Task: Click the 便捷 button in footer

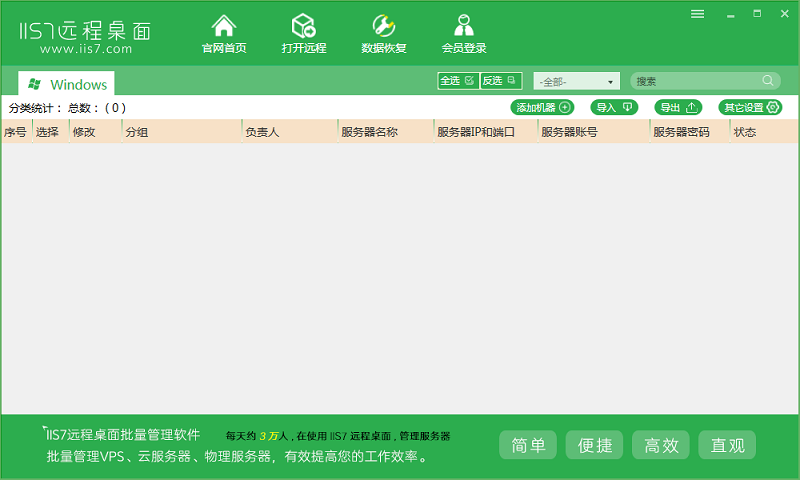Action: 594,445
